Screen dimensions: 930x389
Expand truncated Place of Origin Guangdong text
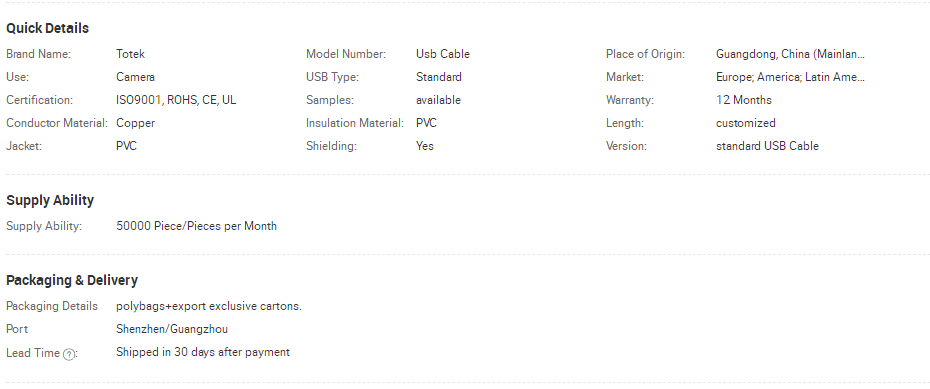tap(791, 54)
